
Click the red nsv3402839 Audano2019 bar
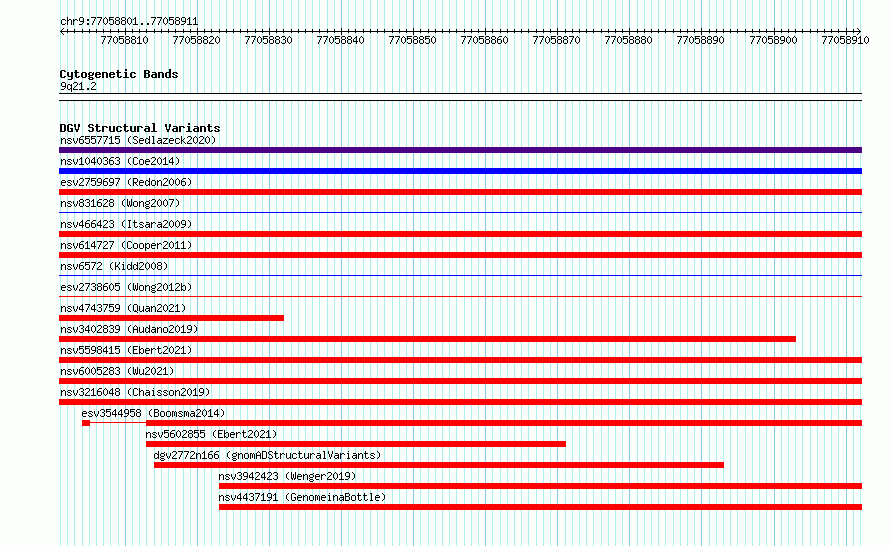pyautogui.click(x=427, y=339)
